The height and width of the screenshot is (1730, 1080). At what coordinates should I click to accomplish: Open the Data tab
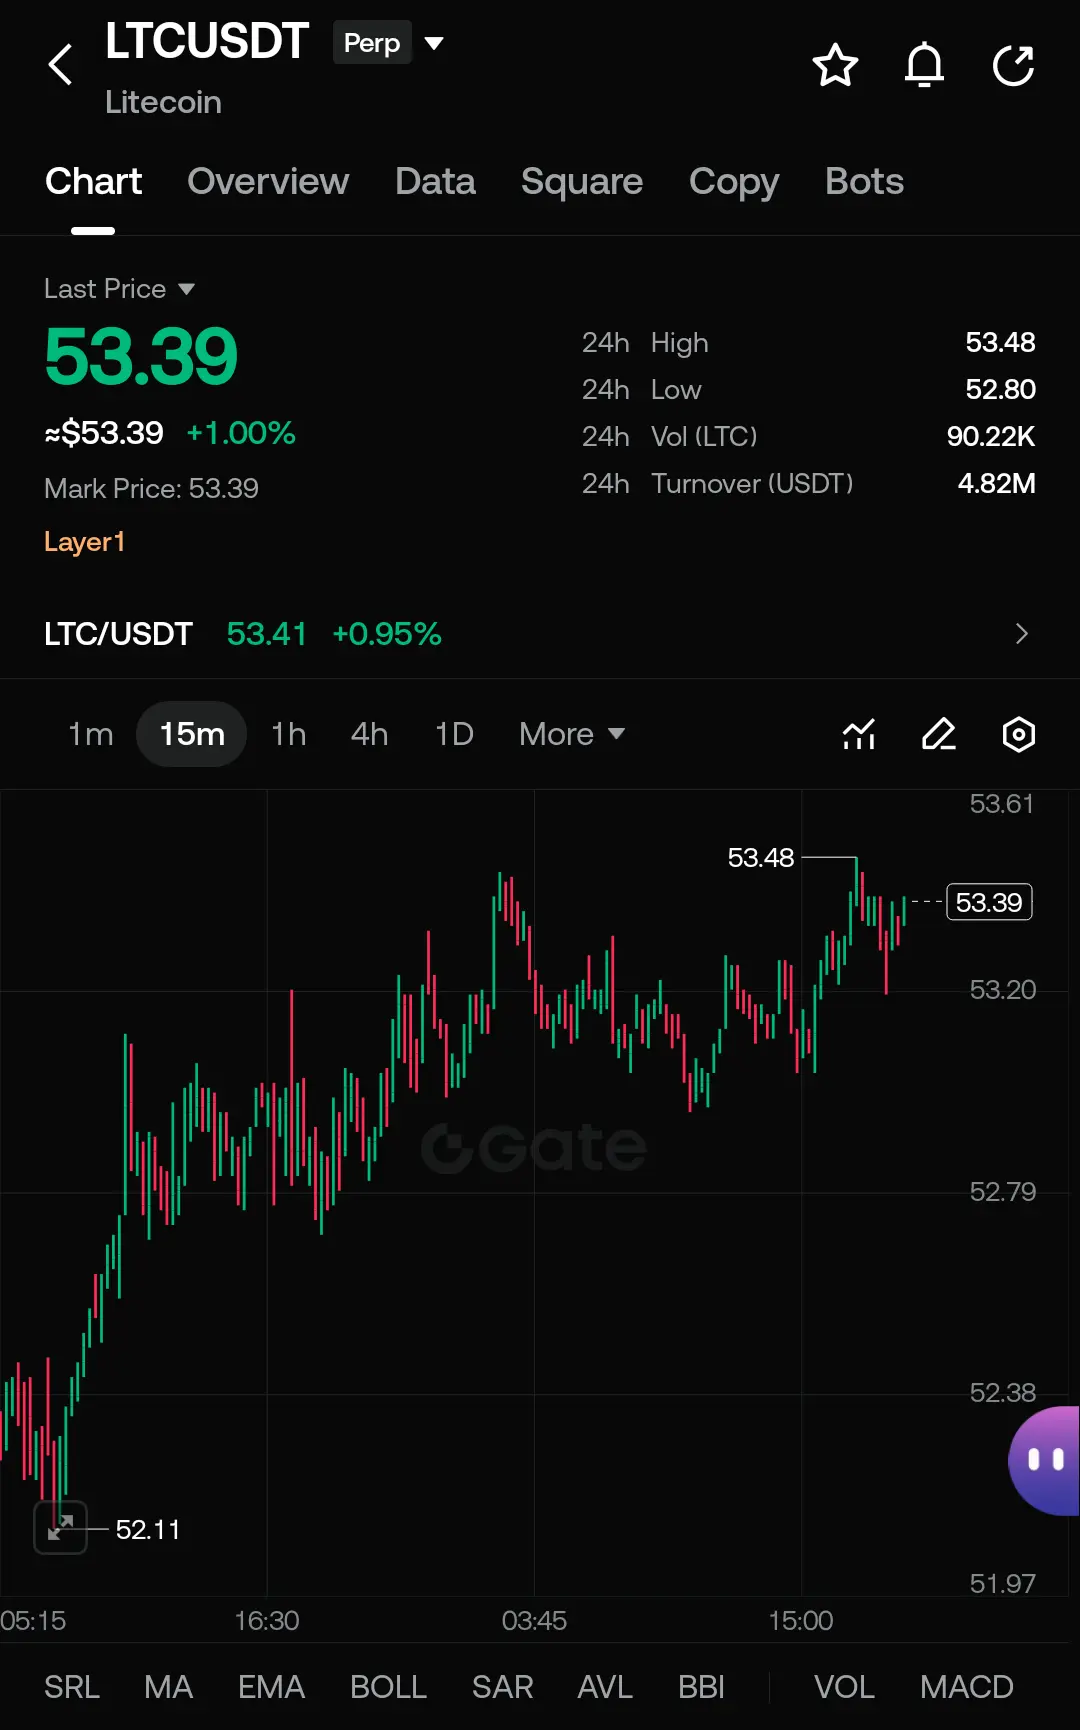pyautogui.click(x=435, y=182)
